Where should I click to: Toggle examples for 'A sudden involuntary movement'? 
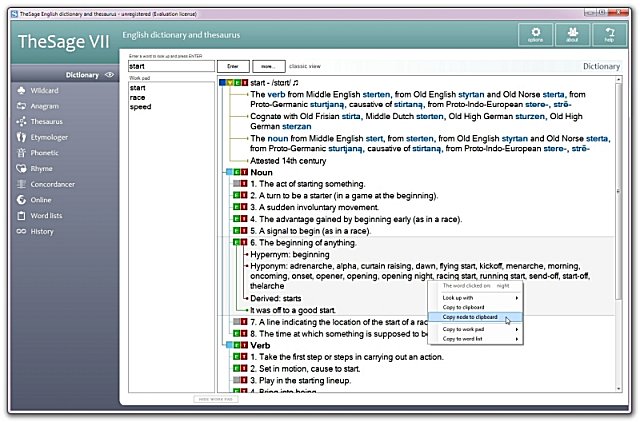coord(237,207)
